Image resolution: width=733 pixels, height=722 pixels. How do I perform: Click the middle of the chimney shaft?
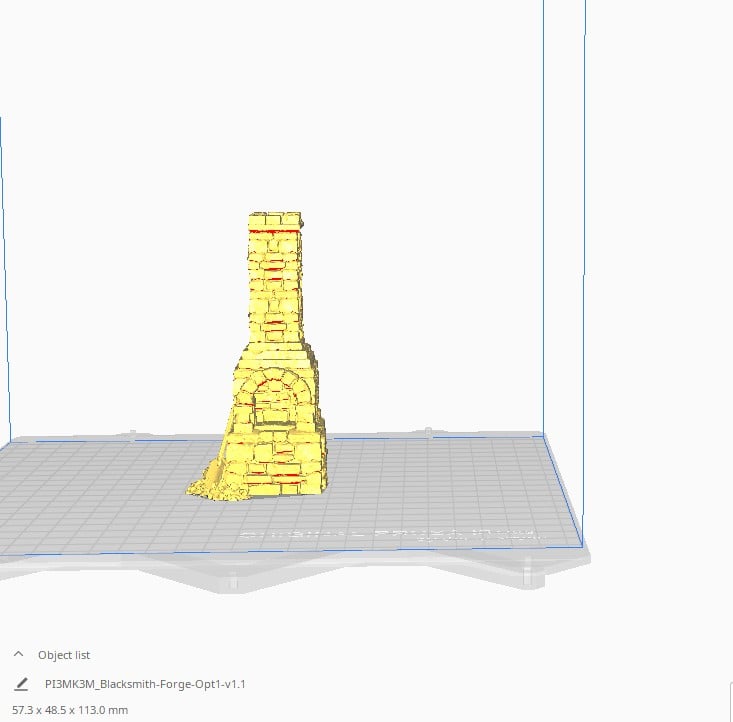pos(277,290)
